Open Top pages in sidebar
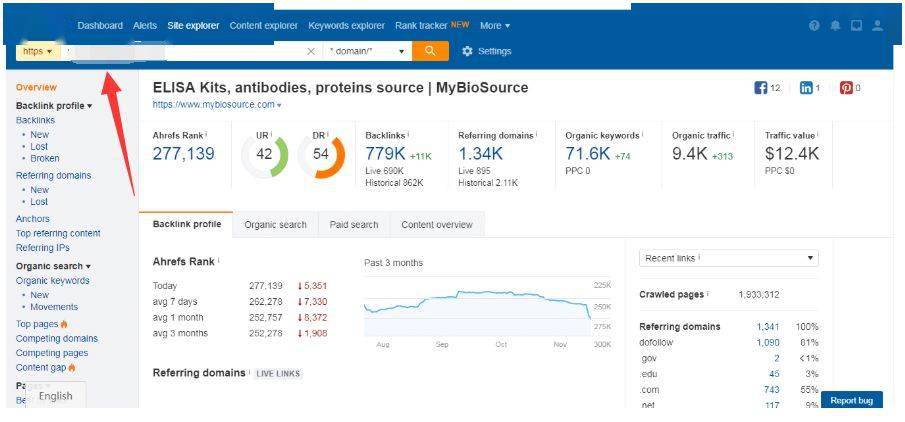The height and width of the screenshot is (422, 905). coord(37,324)
